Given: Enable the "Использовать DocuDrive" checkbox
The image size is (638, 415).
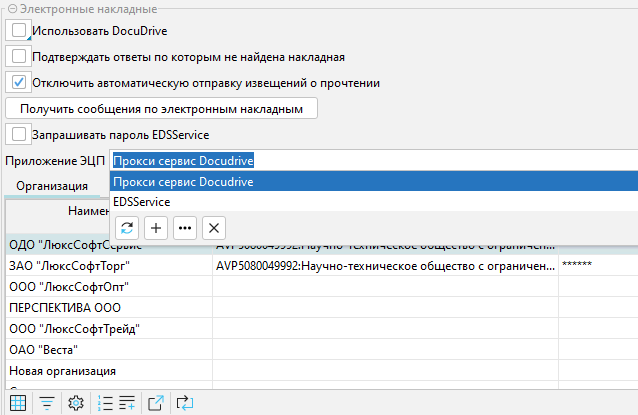Looking at the screenshot, I should [19, 31].
